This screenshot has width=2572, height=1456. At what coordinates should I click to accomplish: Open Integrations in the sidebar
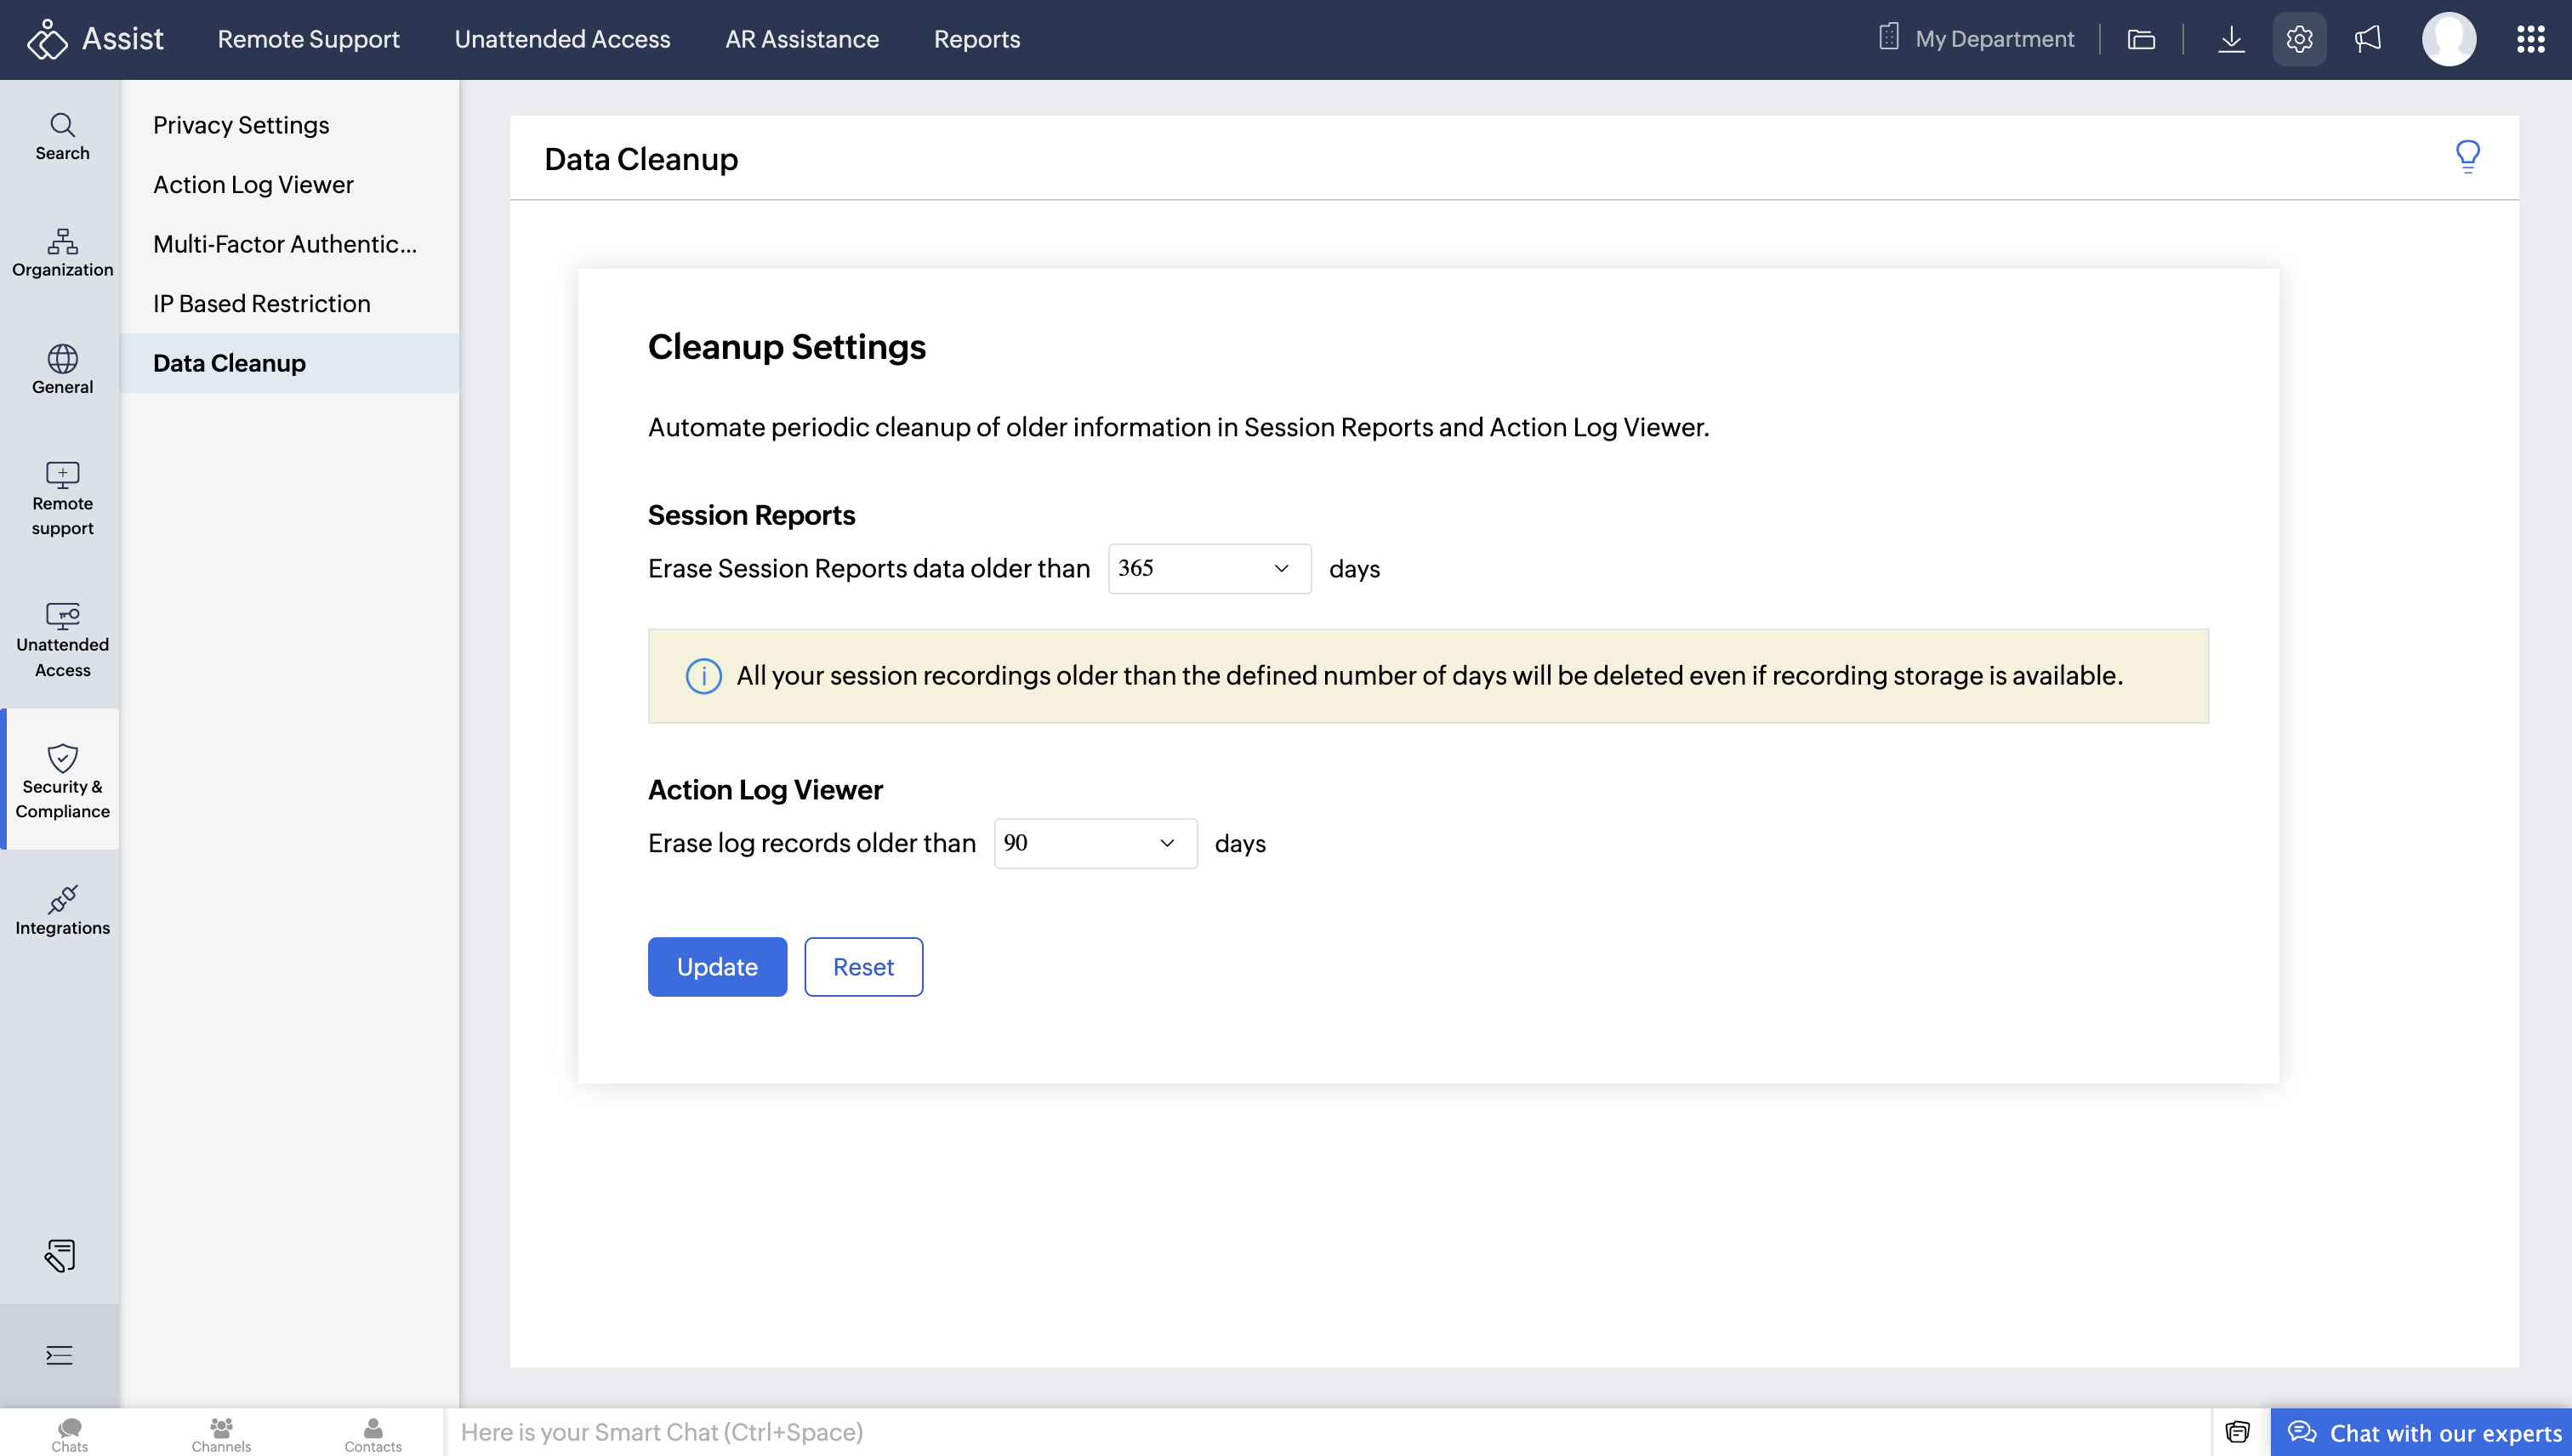click(x=62, y=910)
